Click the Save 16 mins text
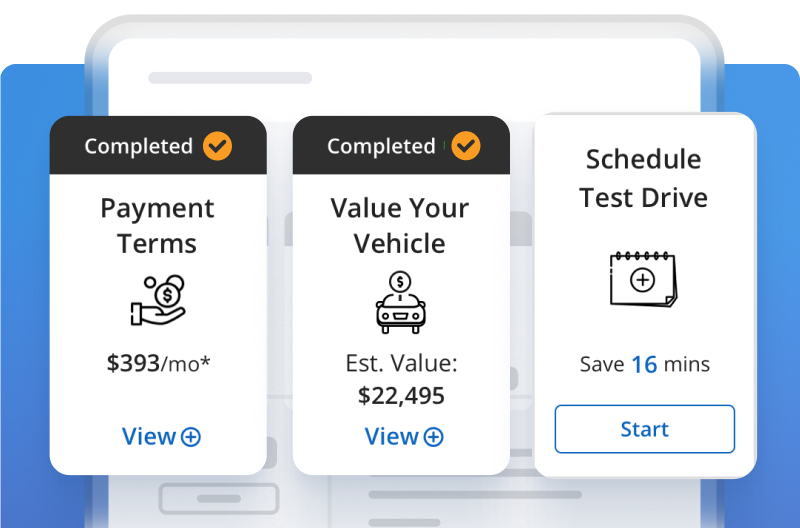 644,364
